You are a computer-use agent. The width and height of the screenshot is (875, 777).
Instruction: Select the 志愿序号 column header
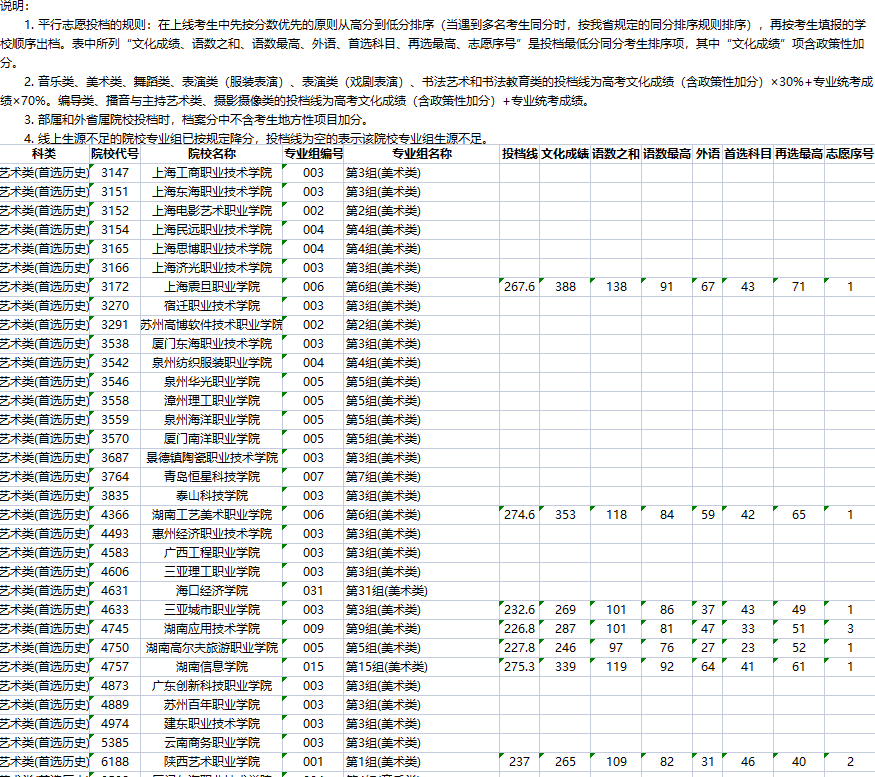pyautogui.click(x=850, y=154)
